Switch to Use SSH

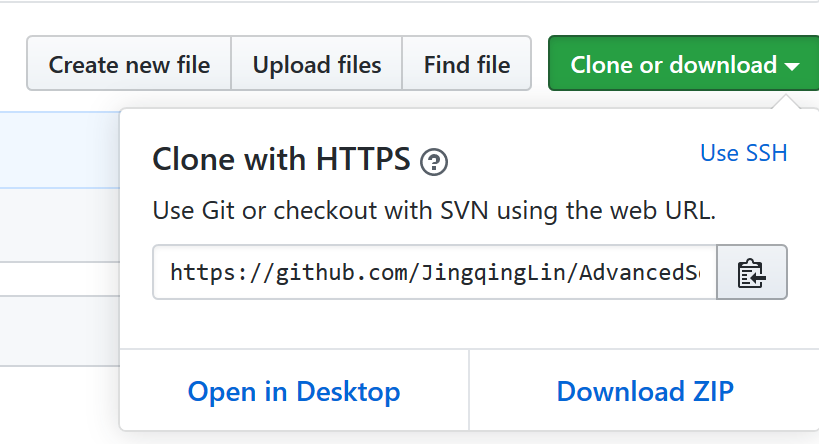tap(743, 153)
